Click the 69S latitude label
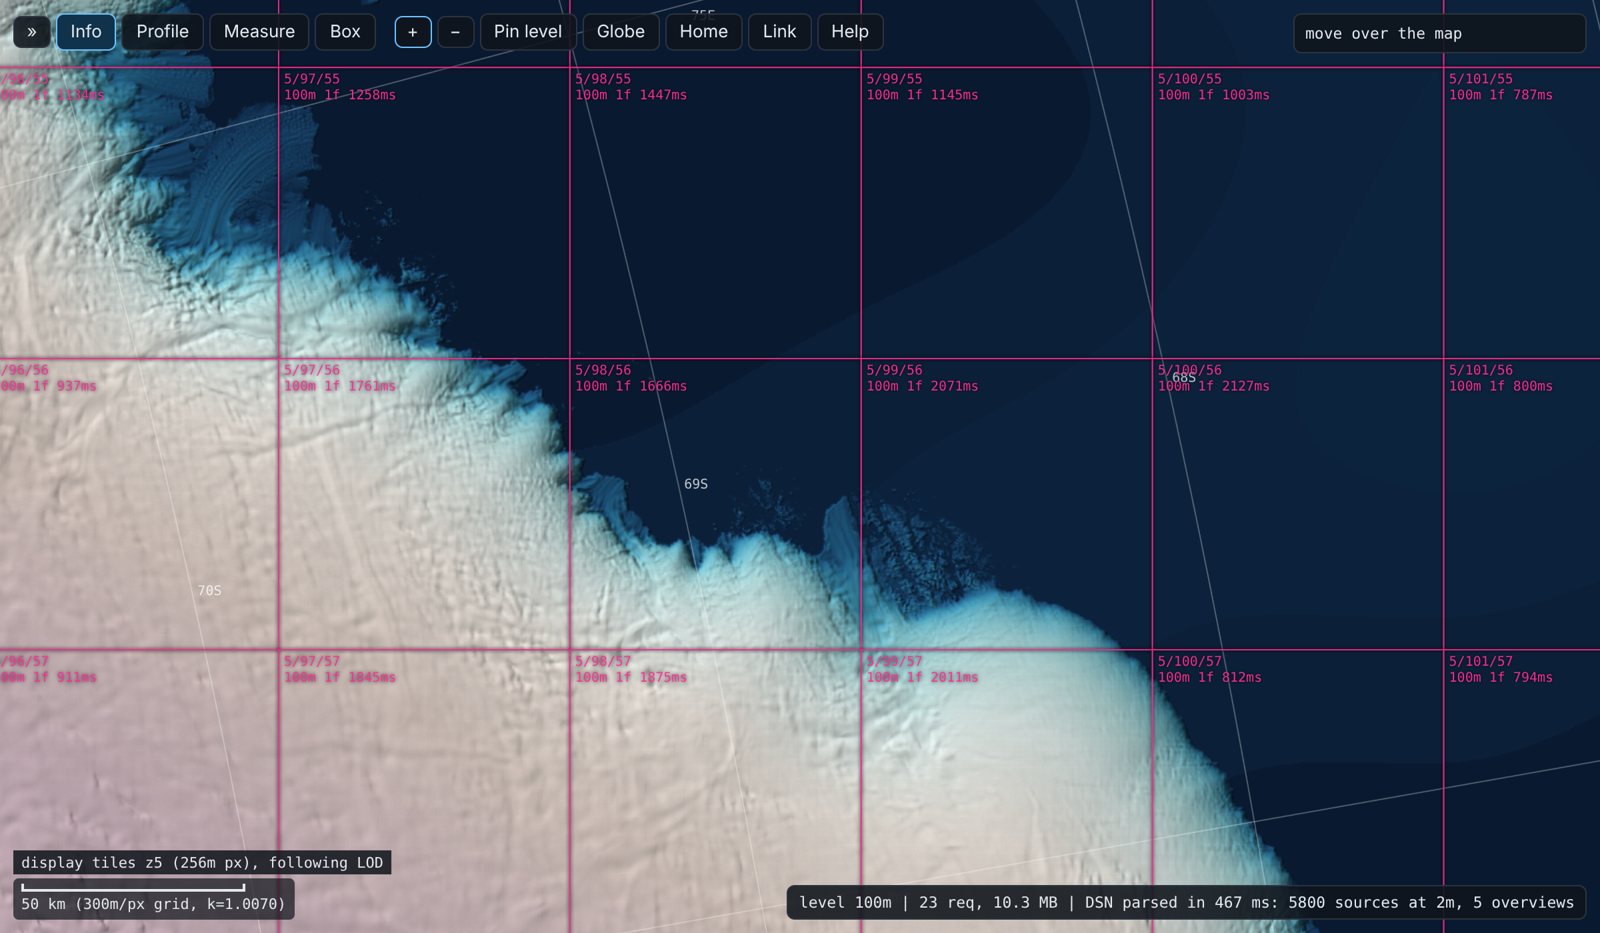This screenshot has width=1600, height=933. click(x=696, y=484)
